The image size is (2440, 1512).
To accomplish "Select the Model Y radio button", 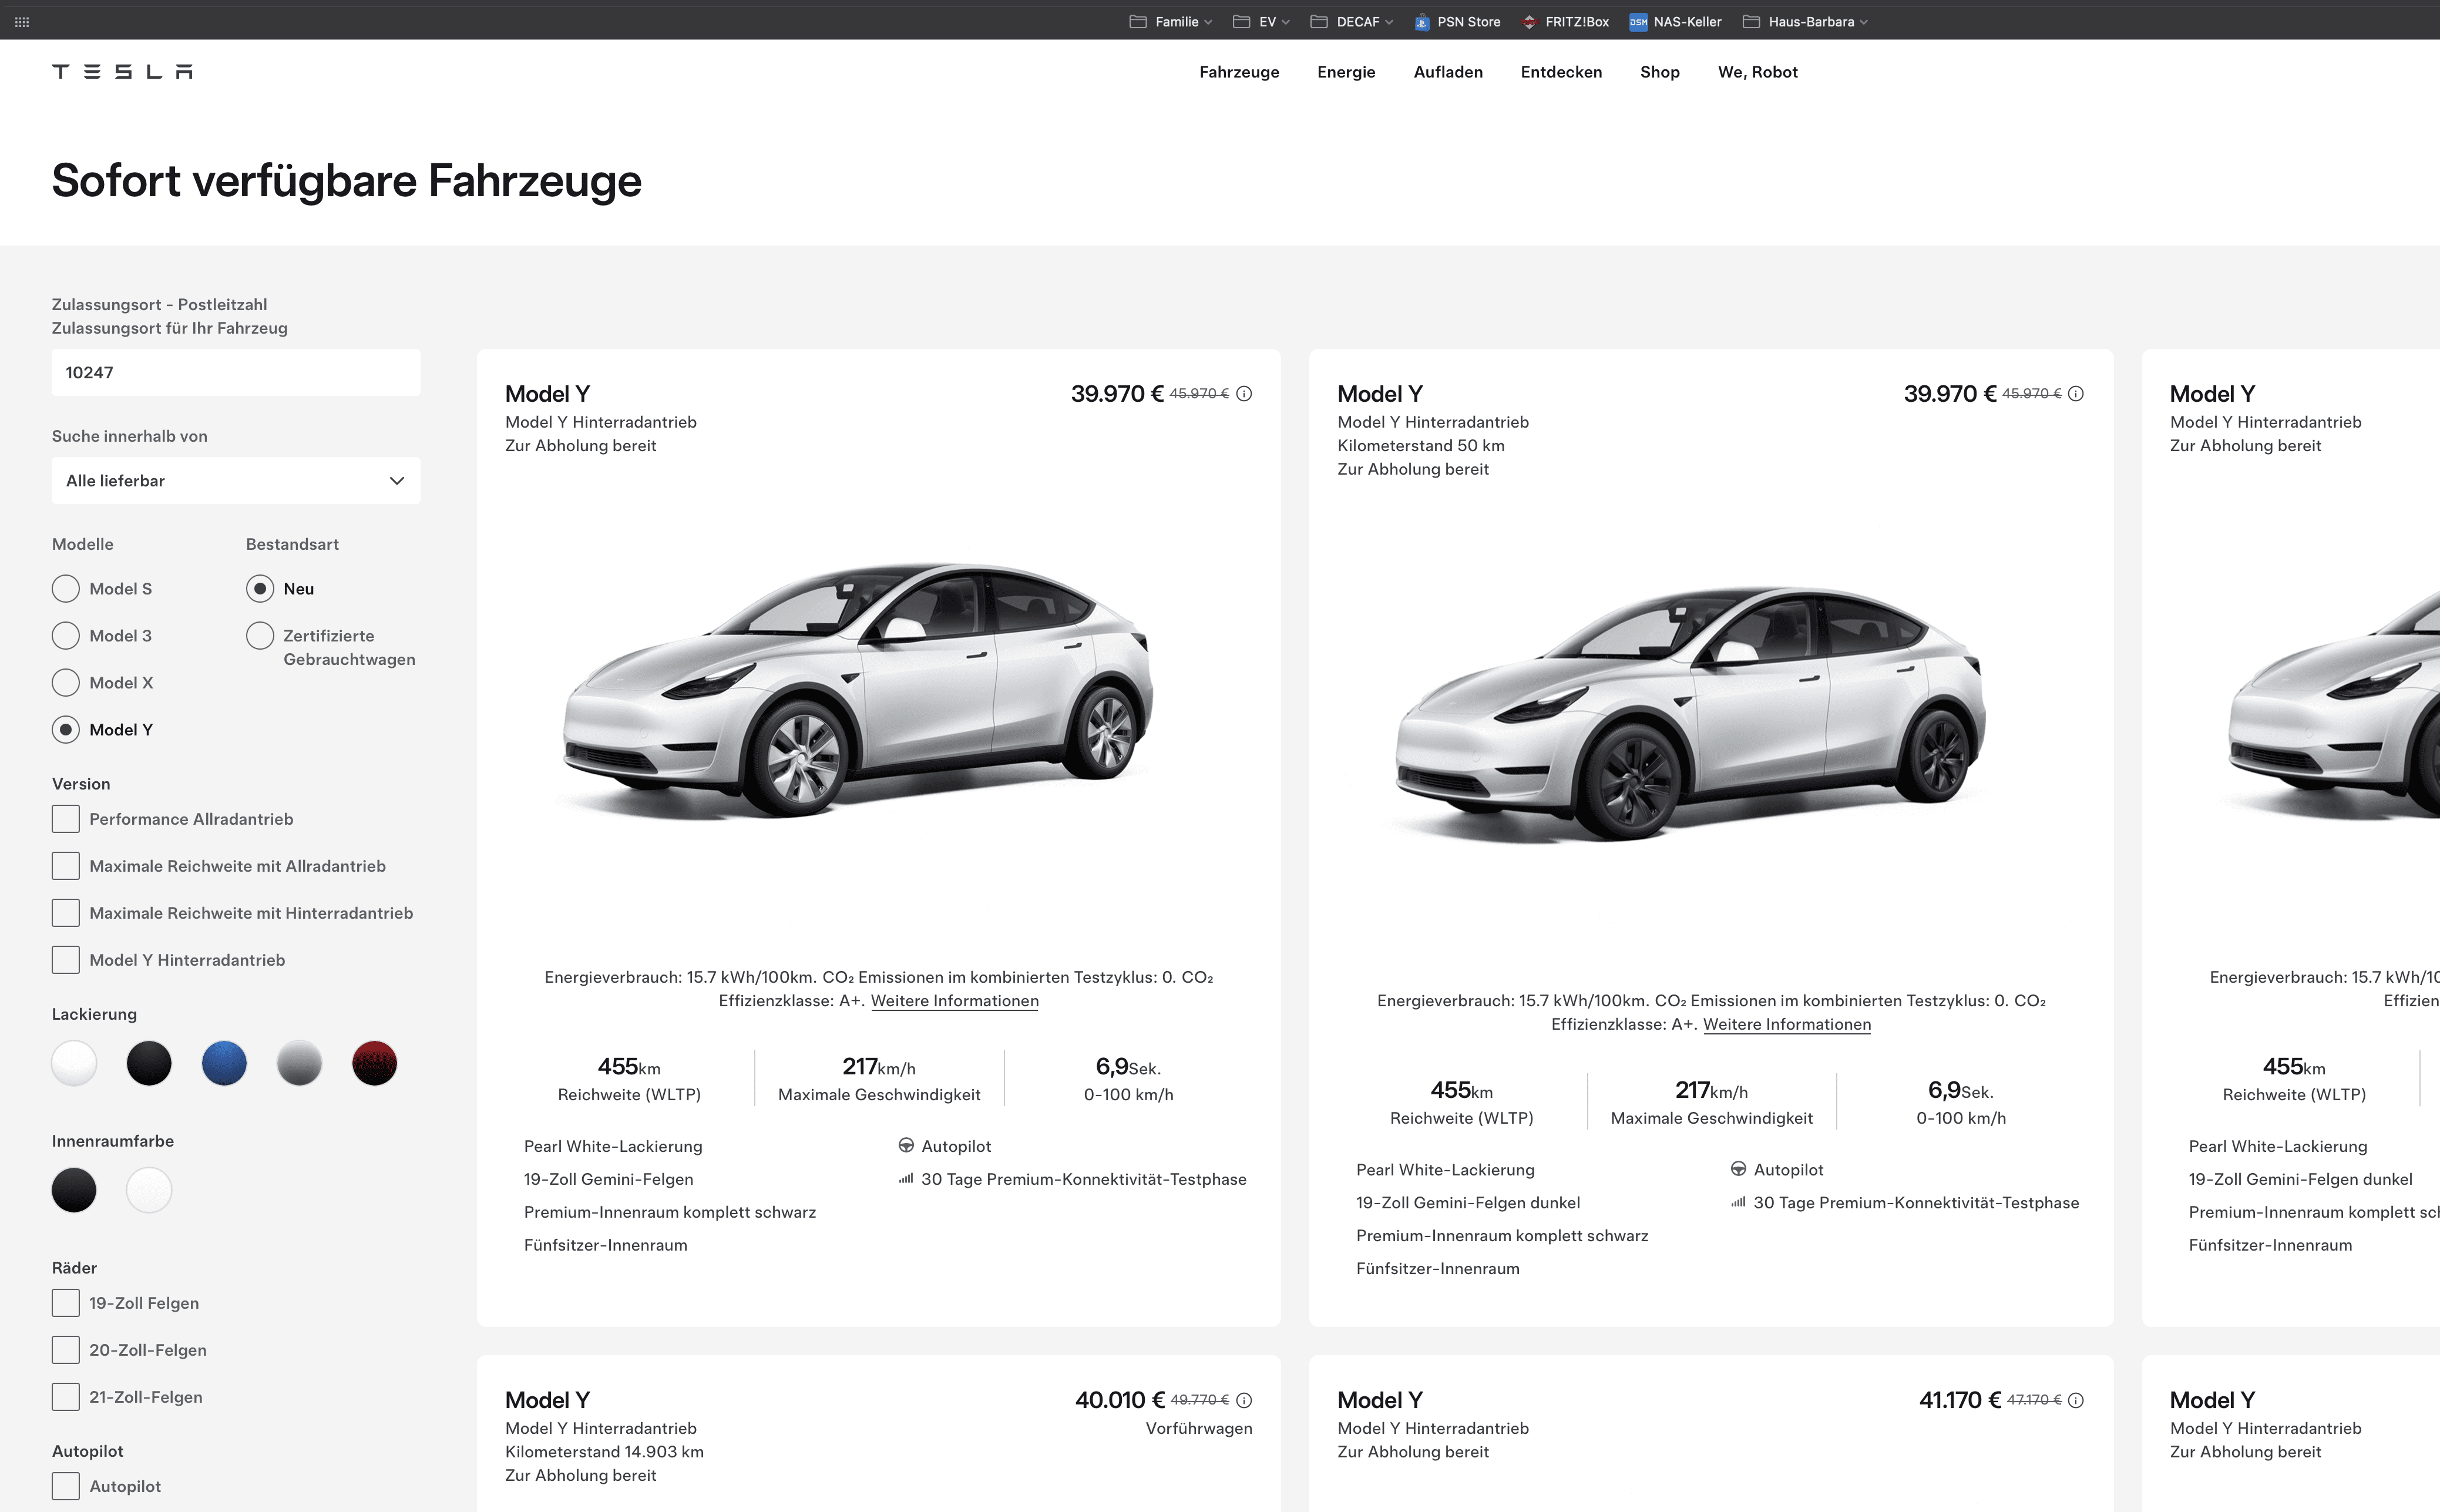I will point(66,729).
